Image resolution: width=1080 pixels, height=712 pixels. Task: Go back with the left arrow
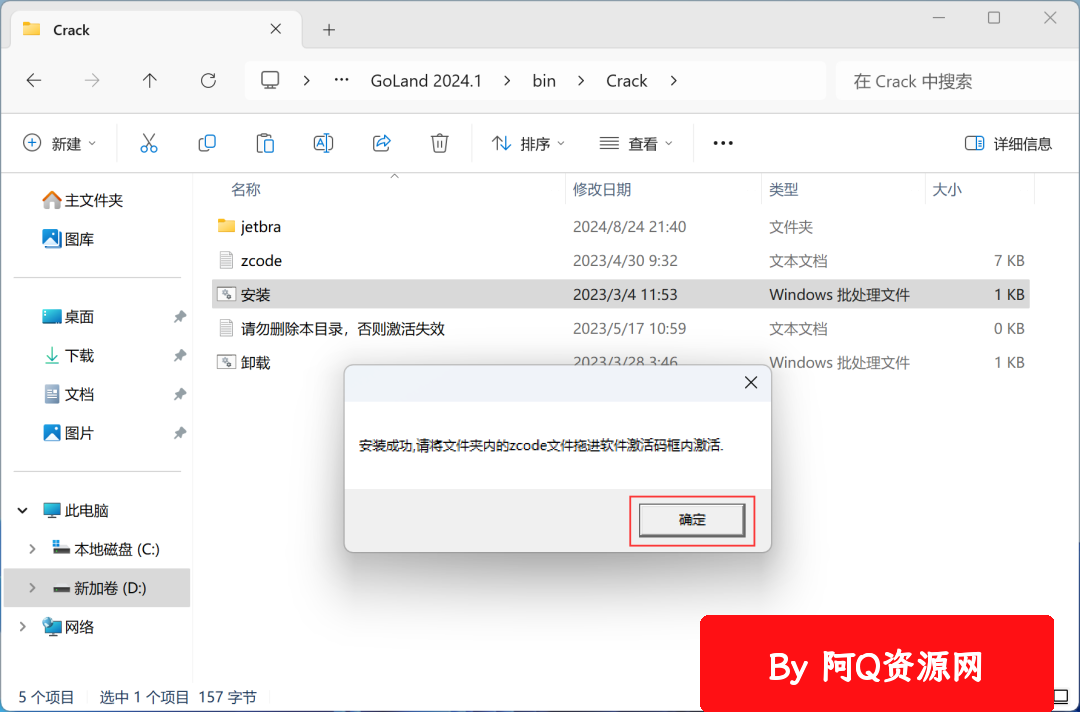[34, 81]
